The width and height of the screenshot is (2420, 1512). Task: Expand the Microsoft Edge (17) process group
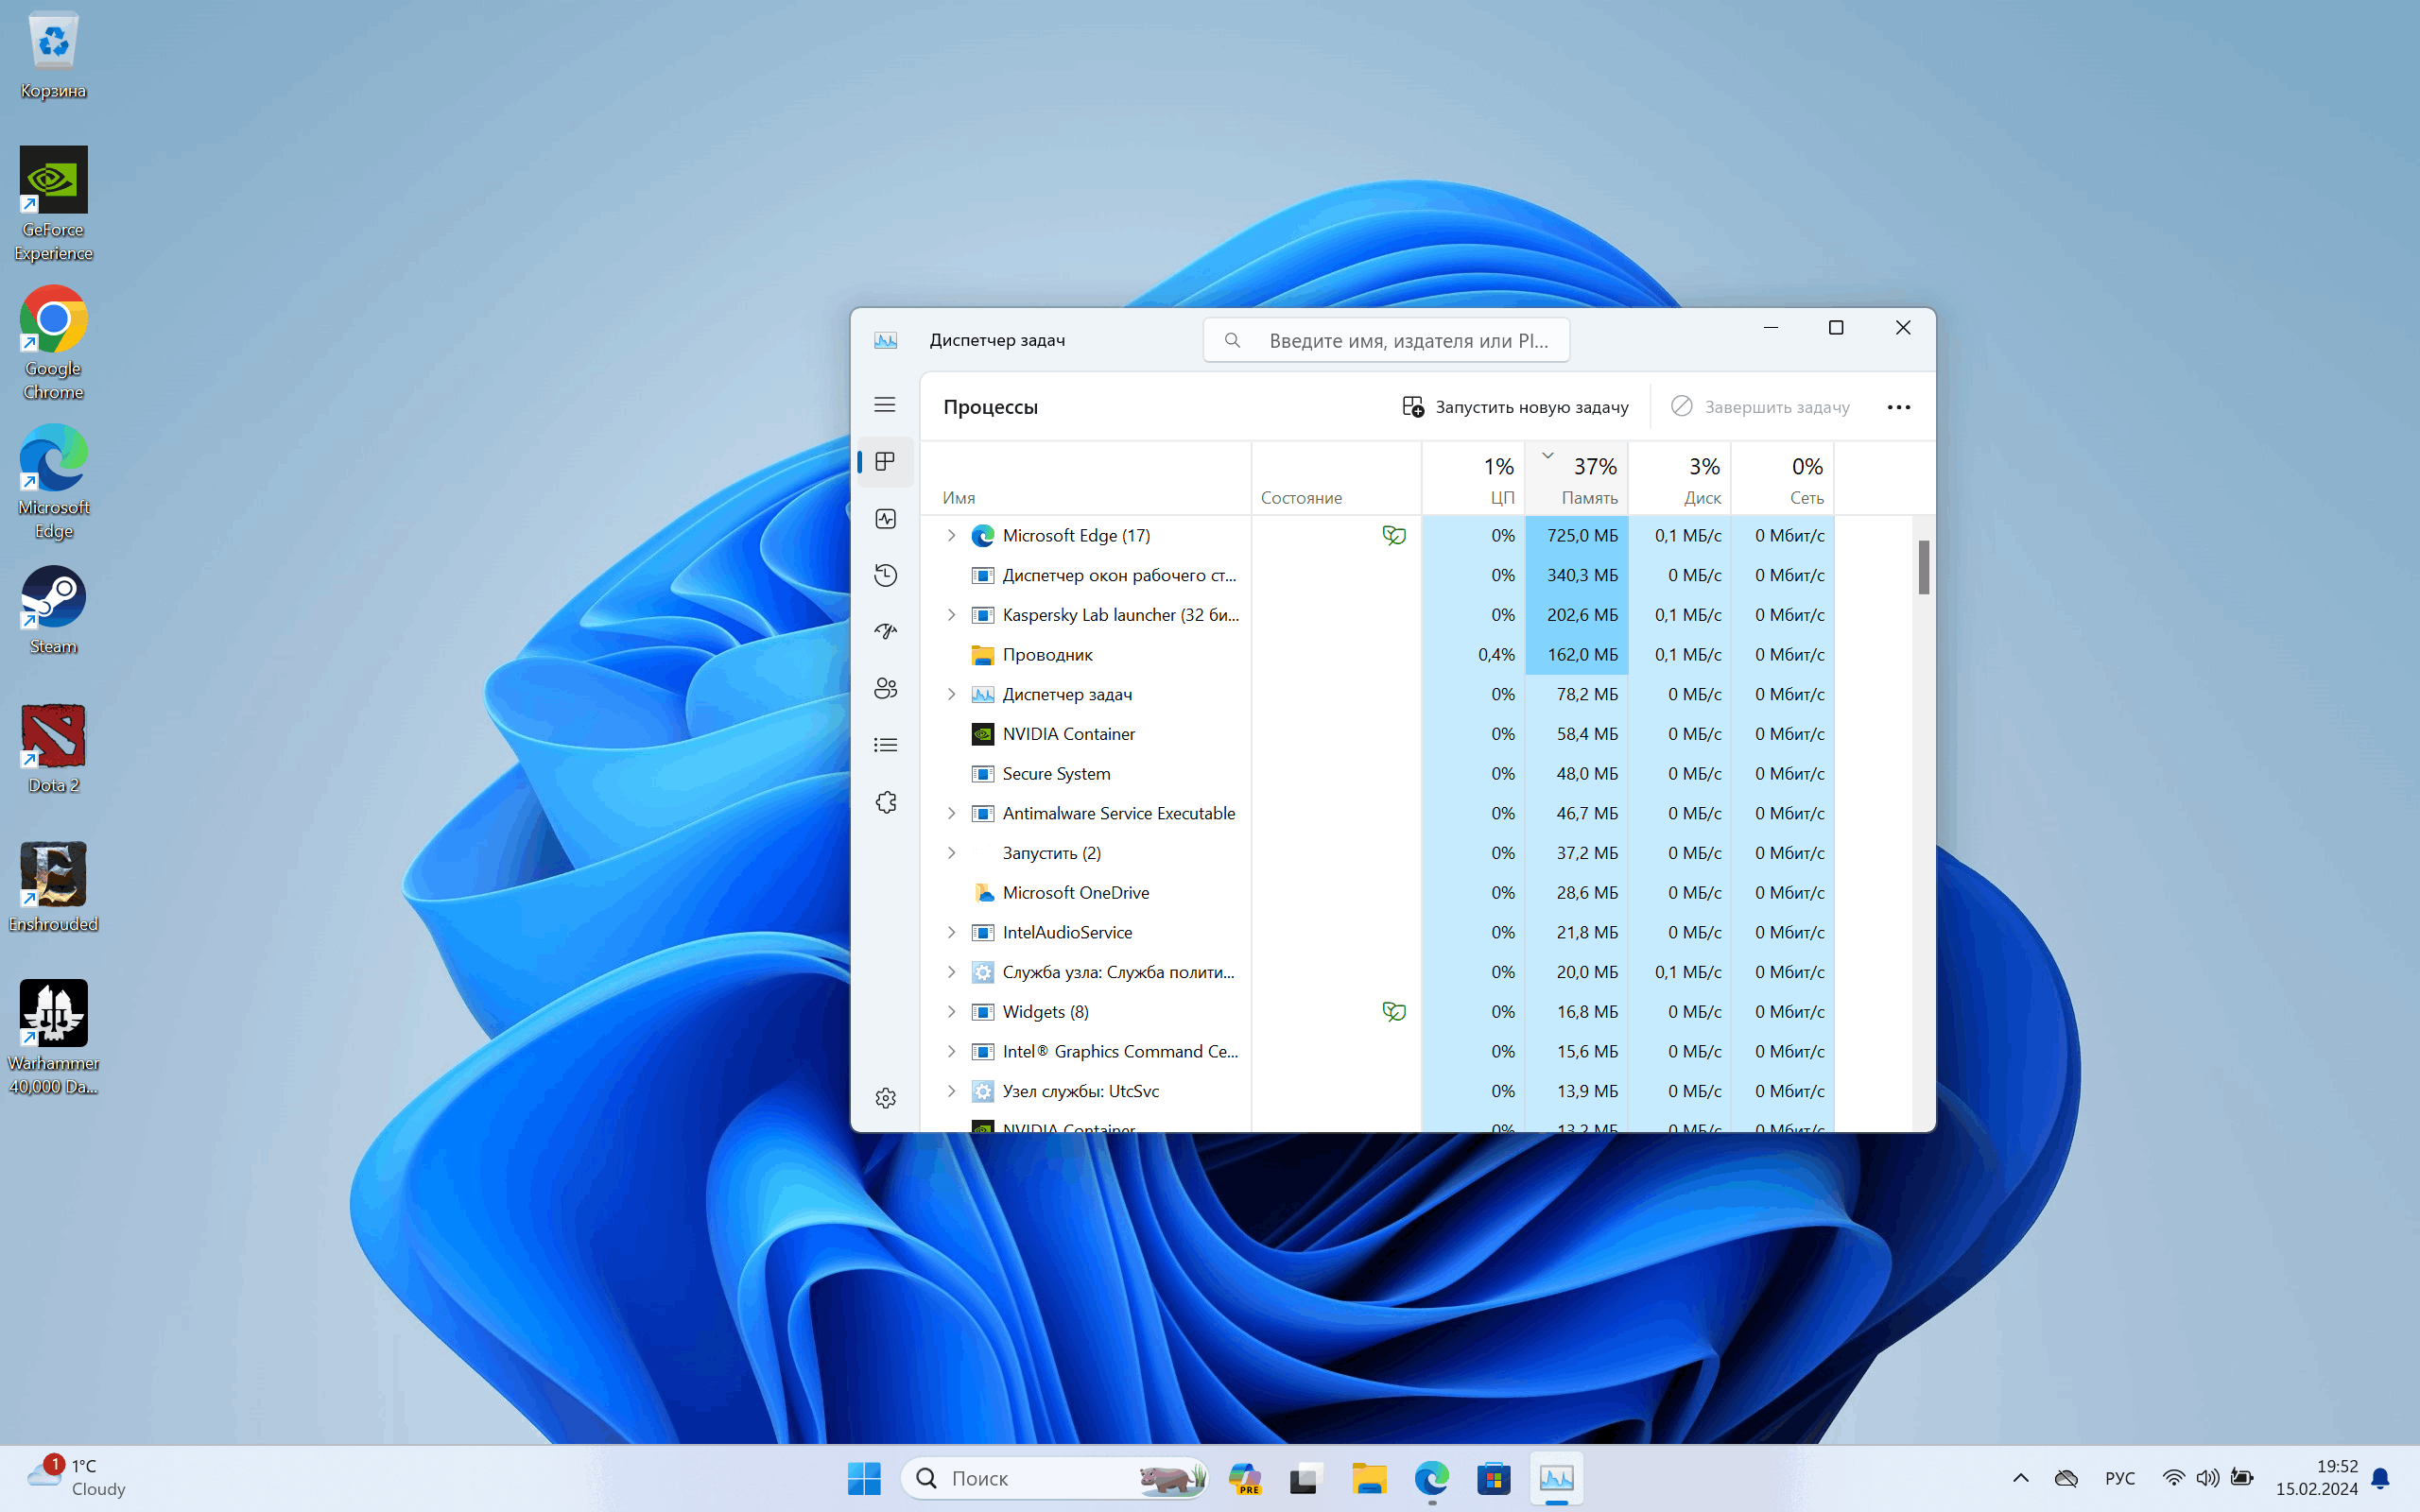(951, 536)
